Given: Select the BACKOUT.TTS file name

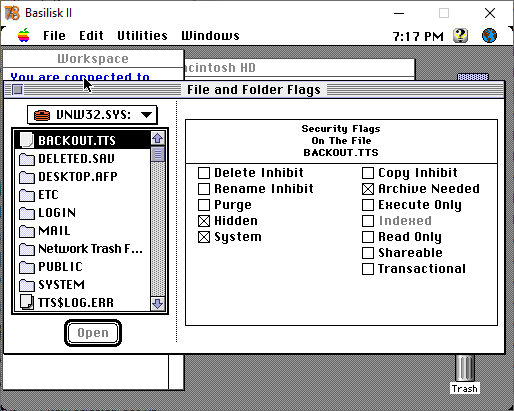Looking at the screenshot, I should click(77, 141).
